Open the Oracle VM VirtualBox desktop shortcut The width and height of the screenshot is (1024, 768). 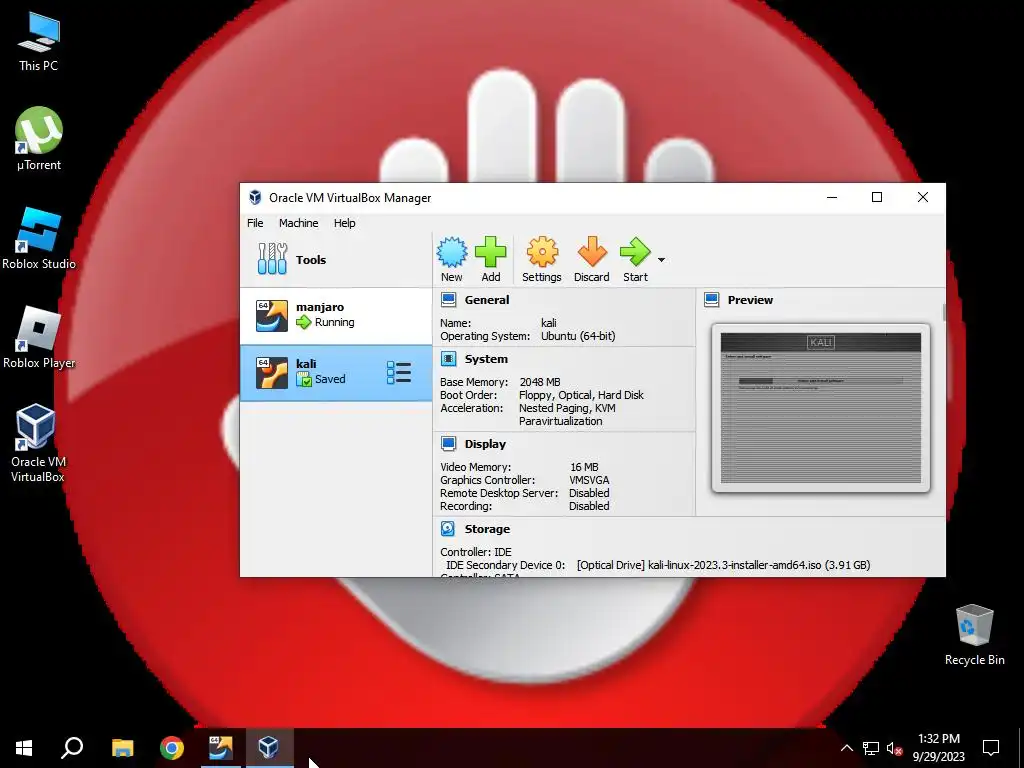click(x=37, y=443)
